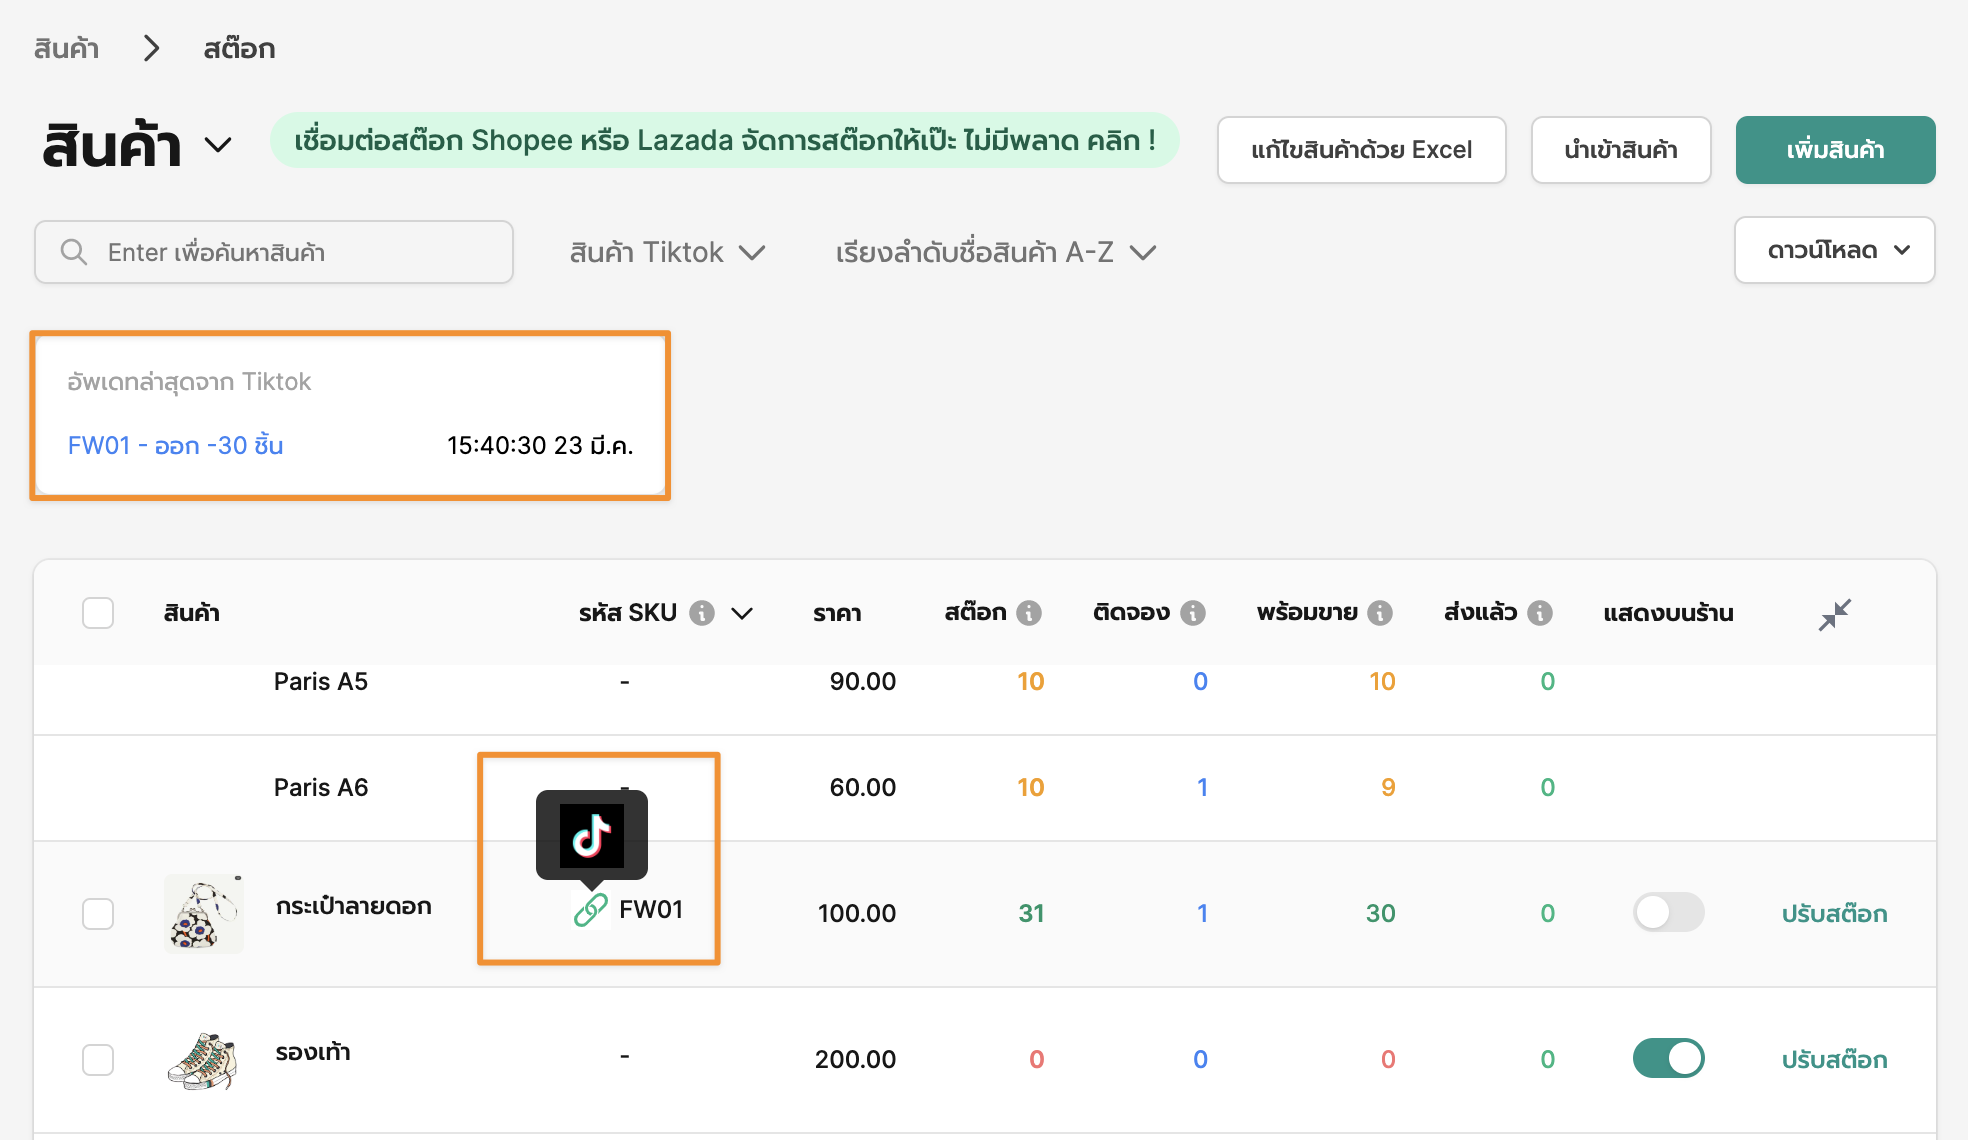Click the info icon next to ส่งแล้ว
The width and height of the screenshot is (1968, 1140).
point(1540,613)
